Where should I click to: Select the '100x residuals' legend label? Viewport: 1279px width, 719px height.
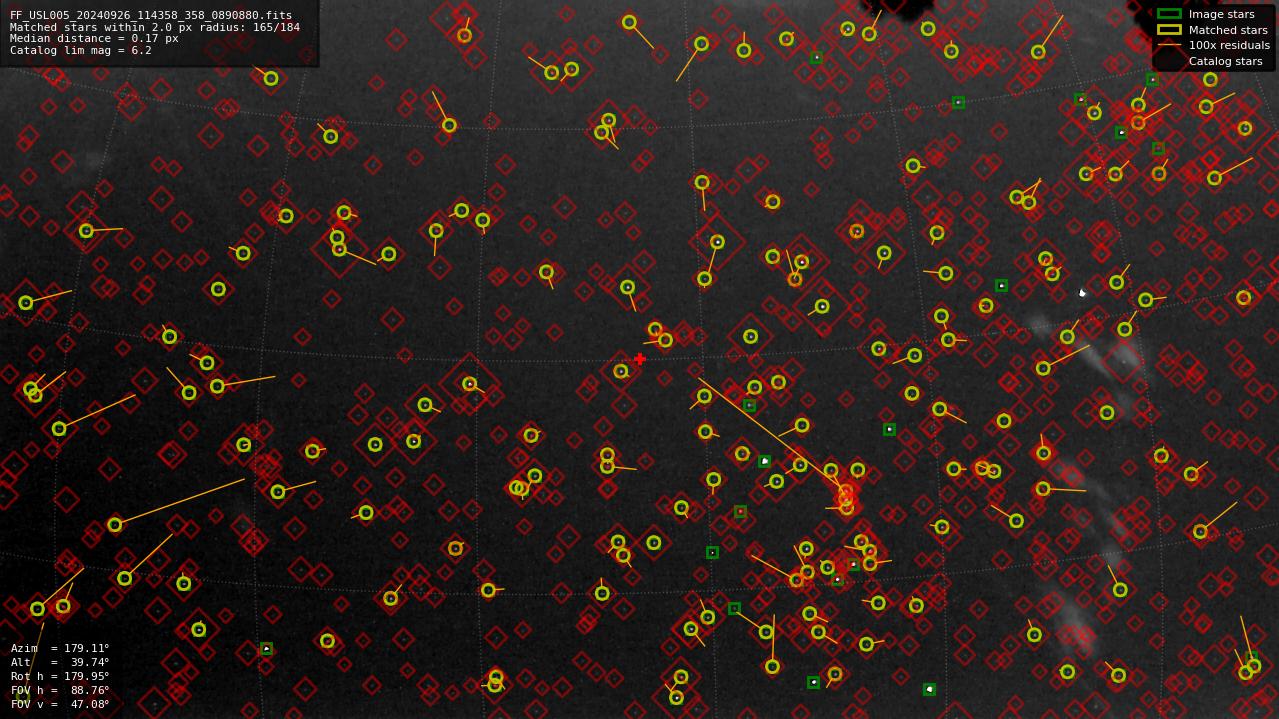tap(1229, 45)
